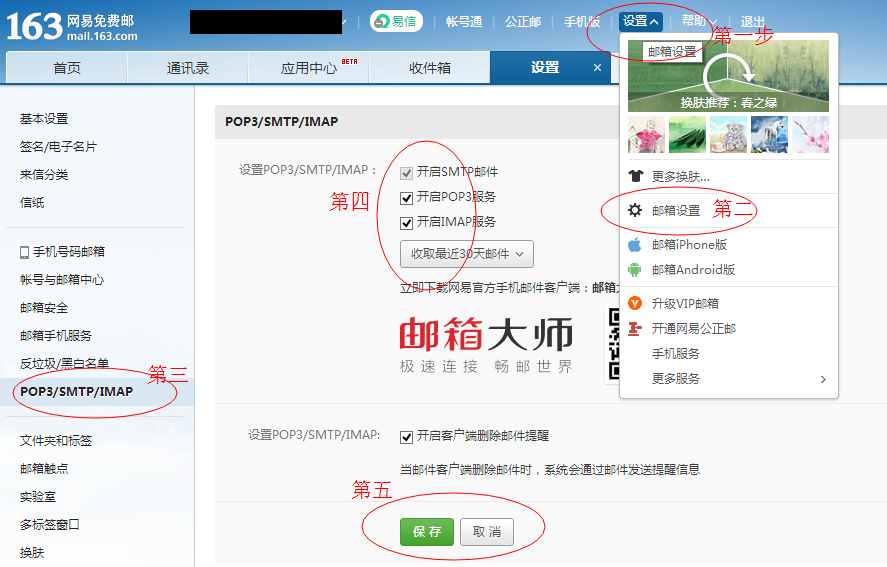The height and width of the screenshot is (567, 887).
Task: Open 反垃圾/黑白名单 in the sidebar
Action: (x=64, y=363)
